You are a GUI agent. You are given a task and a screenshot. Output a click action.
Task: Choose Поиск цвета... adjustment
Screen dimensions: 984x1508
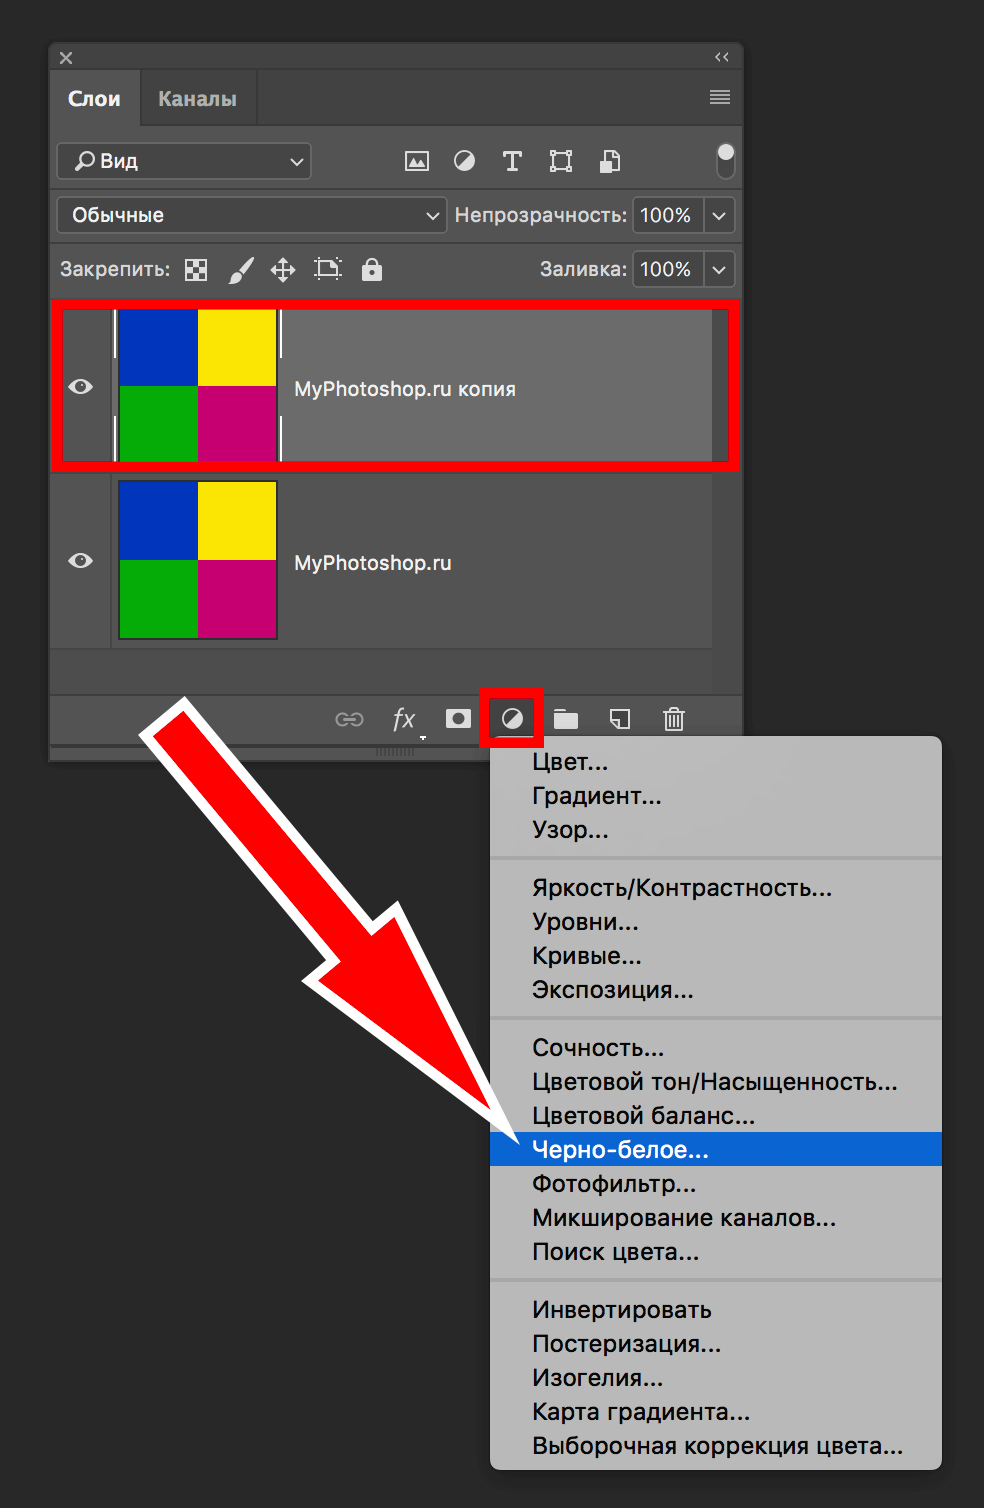click(x=716, y=1252)
